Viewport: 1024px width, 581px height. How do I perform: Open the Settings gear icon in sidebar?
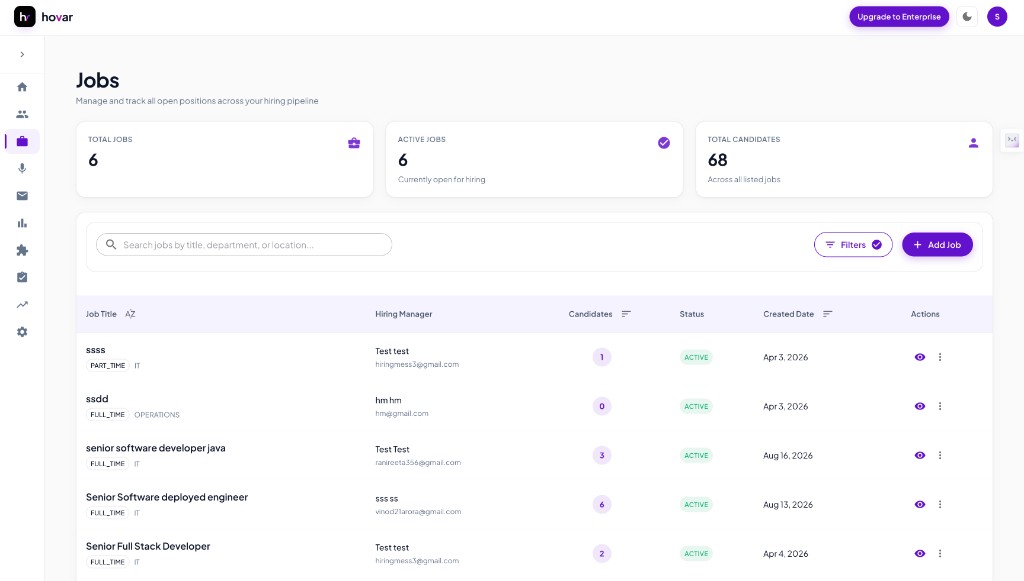(x=22, y=332)
